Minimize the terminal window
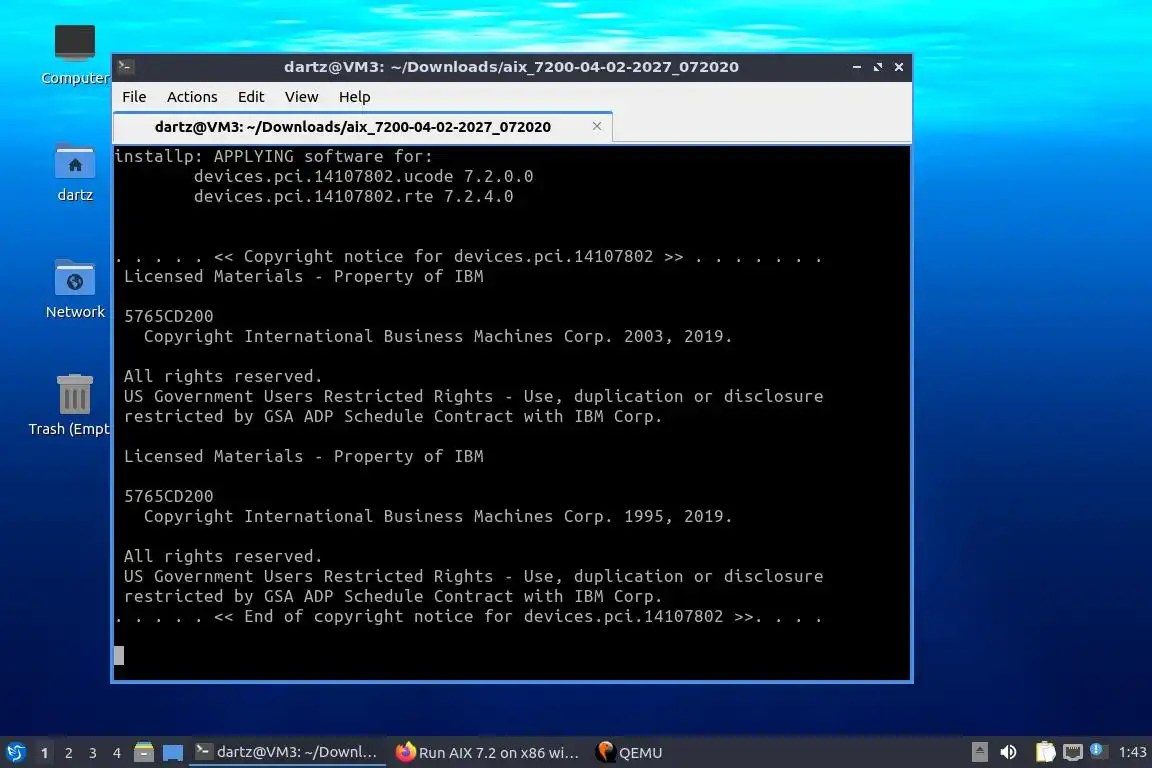Screen dimensions: 1152x768 pyautogui.click(x=857, y=67)
